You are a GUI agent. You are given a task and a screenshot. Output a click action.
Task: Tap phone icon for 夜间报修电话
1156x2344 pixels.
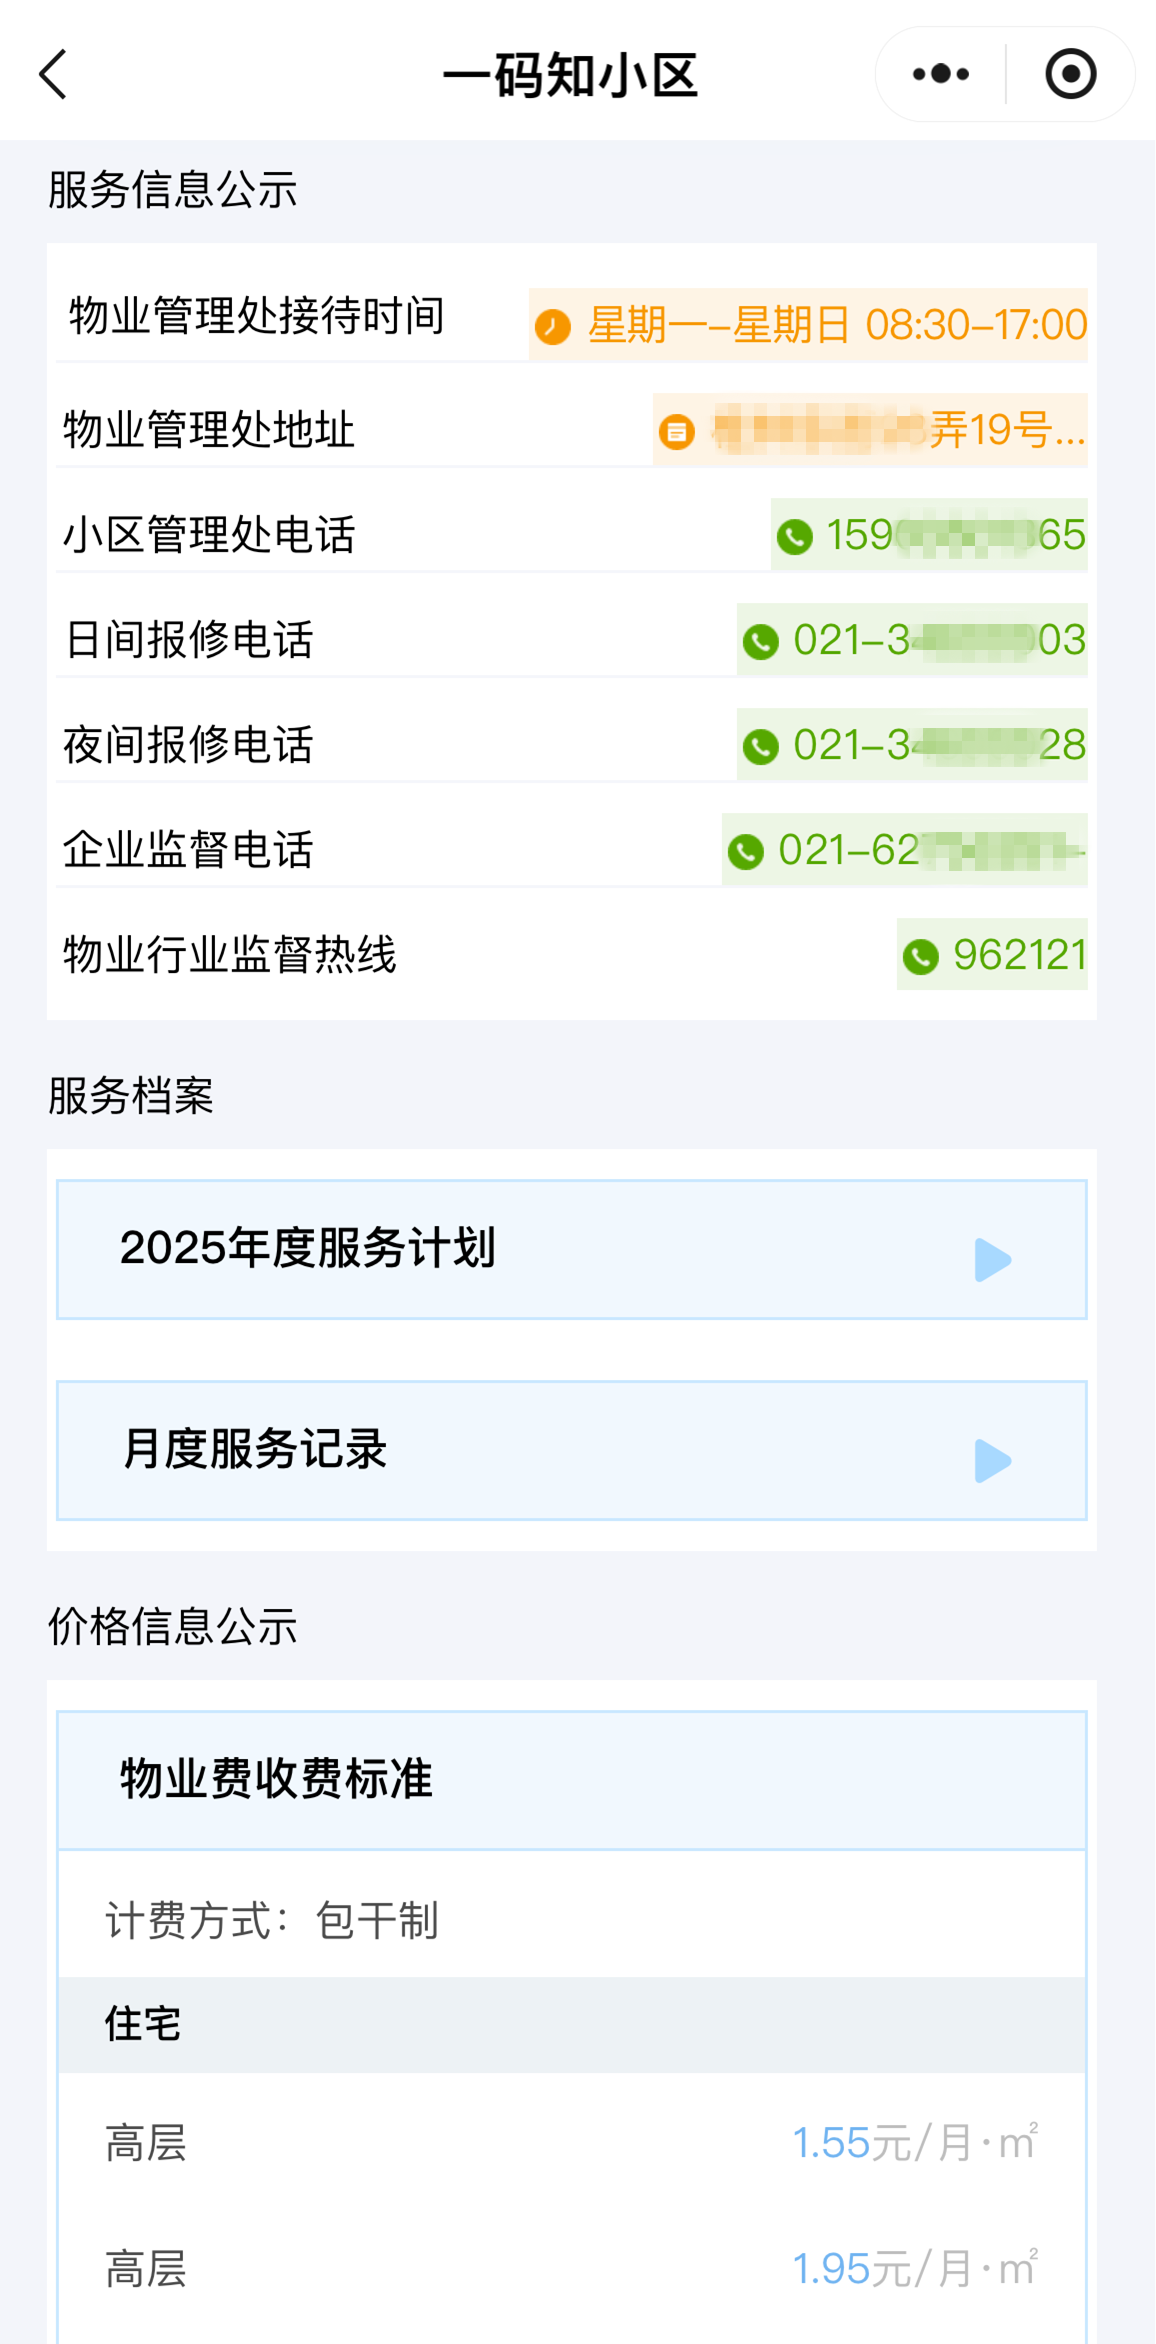[761, 746]
